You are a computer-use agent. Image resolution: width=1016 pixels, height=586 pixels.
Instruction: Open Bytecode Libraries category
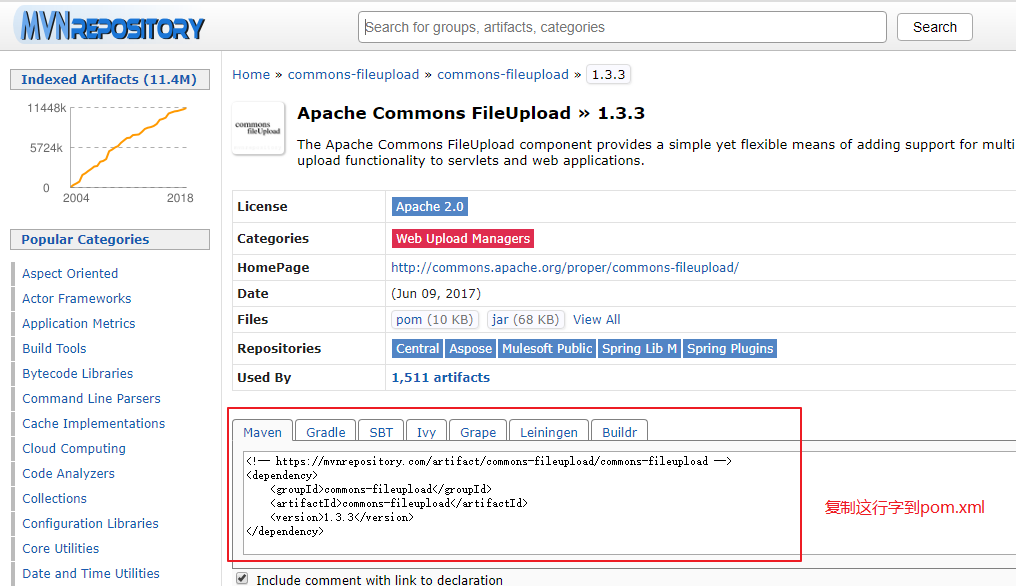coord(77,373)
